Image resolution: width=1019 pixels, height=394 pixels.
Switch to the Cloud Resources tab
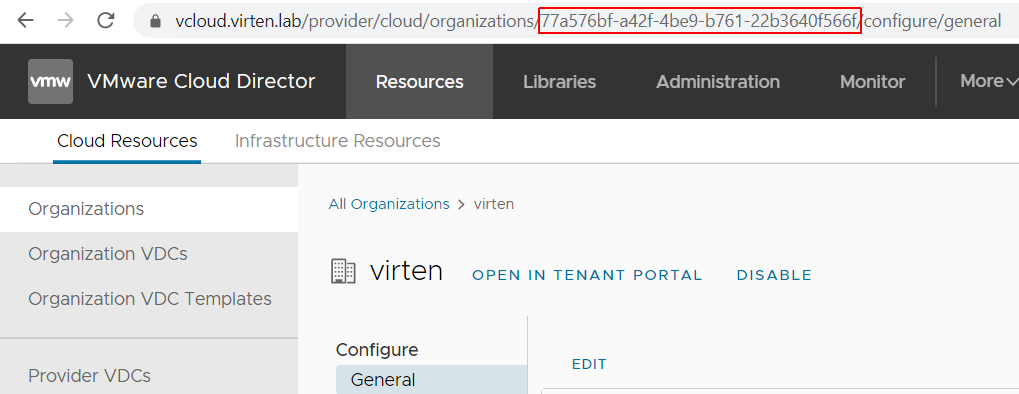coord(127,141)
